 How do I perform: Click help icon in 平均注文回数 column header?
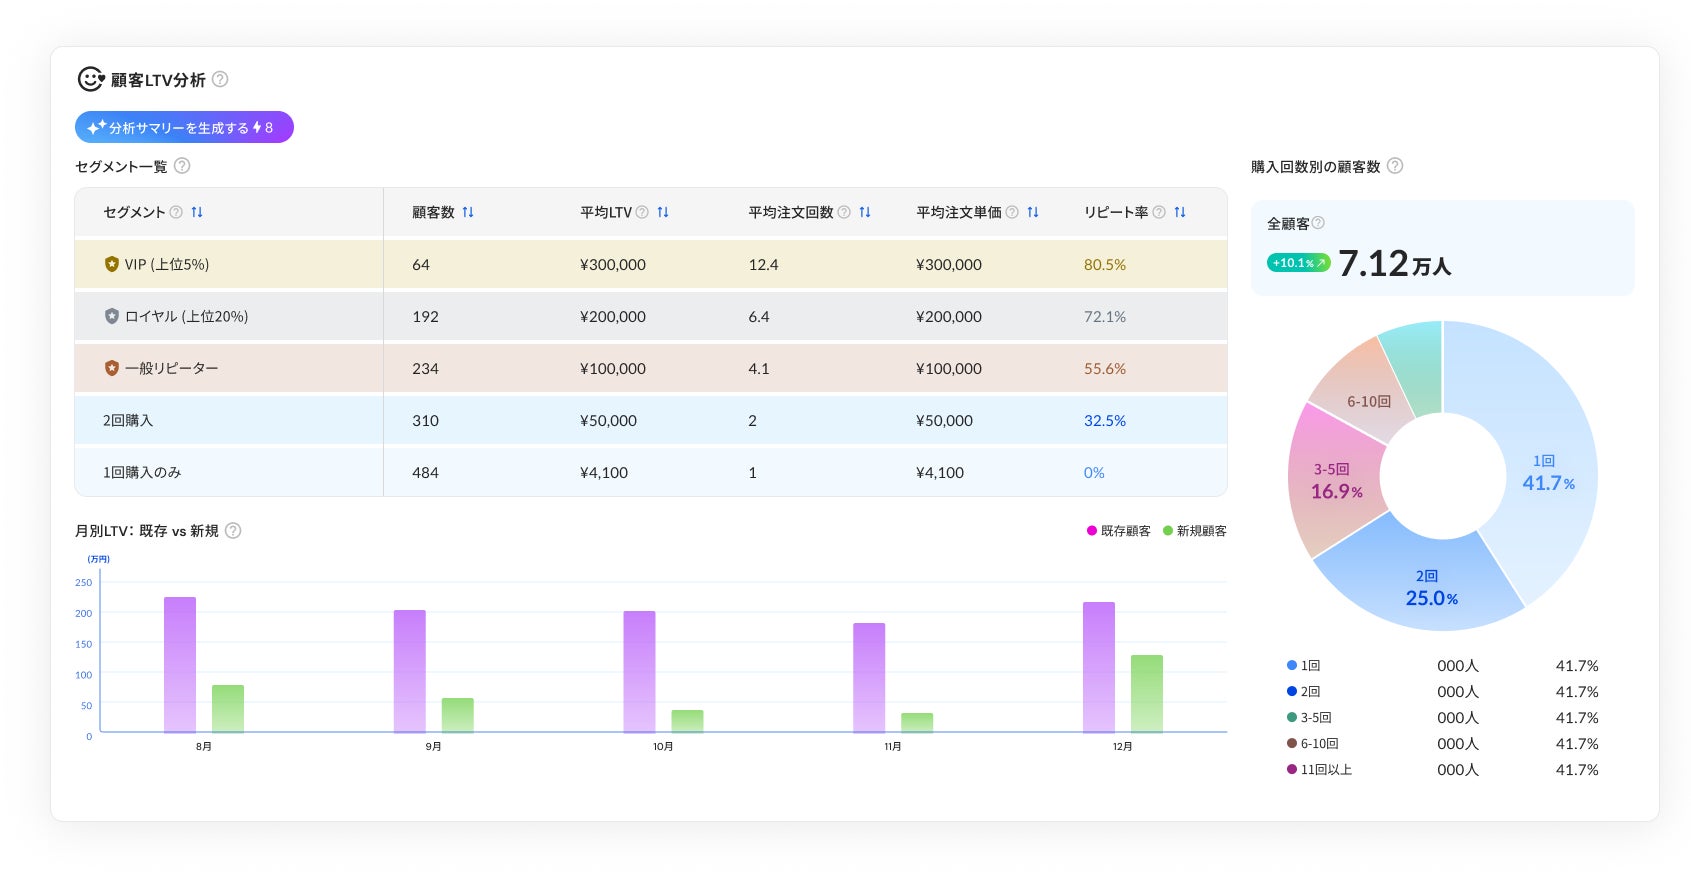(844, 212)
